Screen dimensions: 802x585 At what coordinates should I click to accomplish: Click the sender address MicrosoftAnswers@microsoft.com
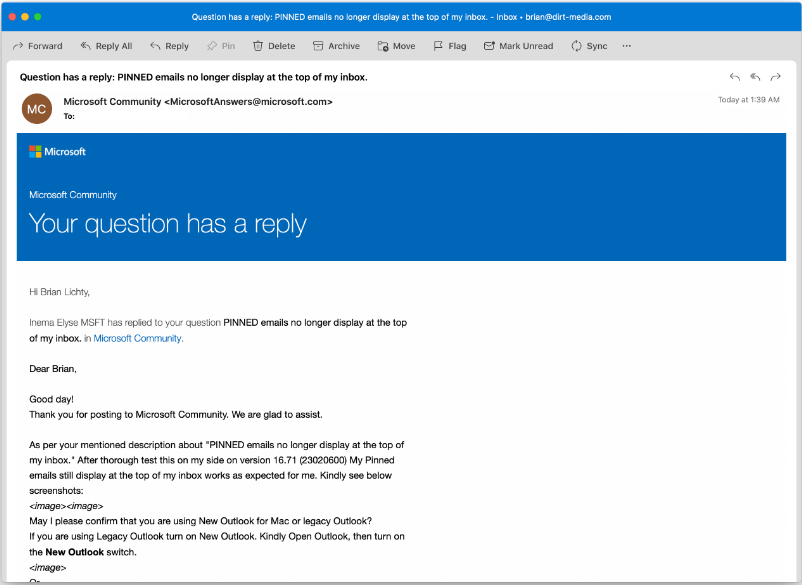[x=249, y=102]
